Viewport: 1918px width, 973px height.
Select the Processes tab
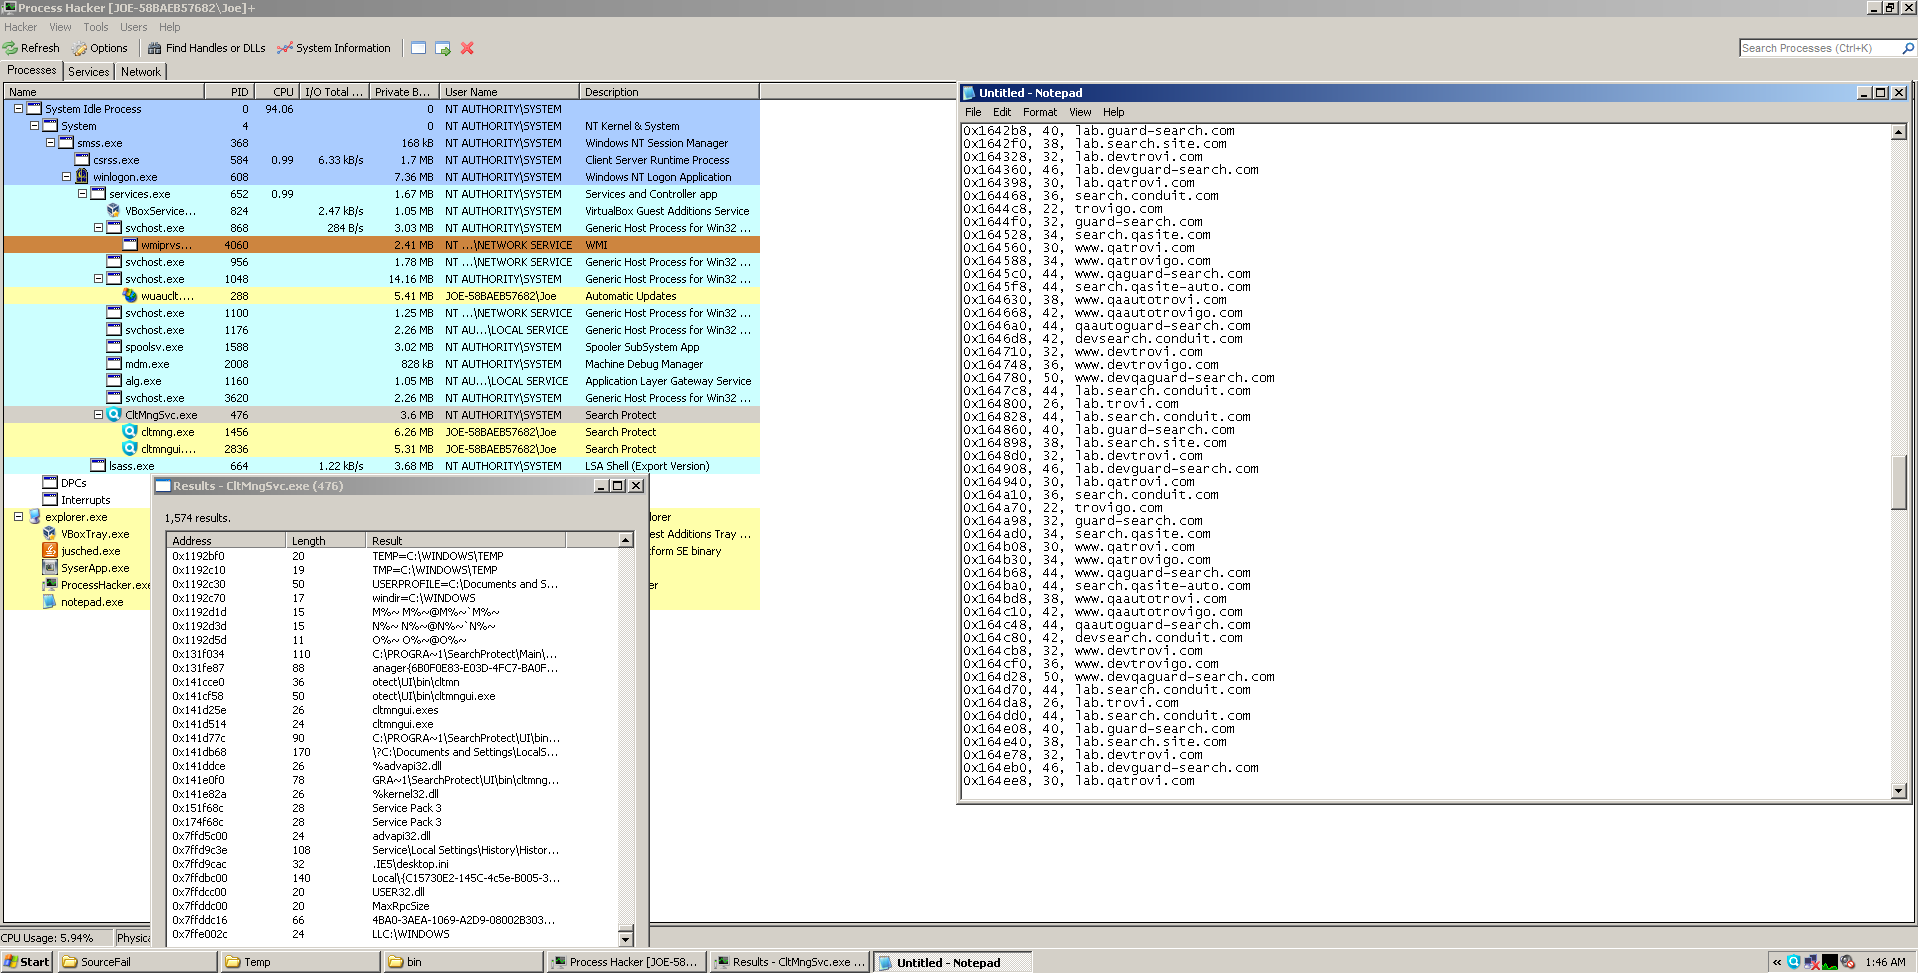(32, 70)
